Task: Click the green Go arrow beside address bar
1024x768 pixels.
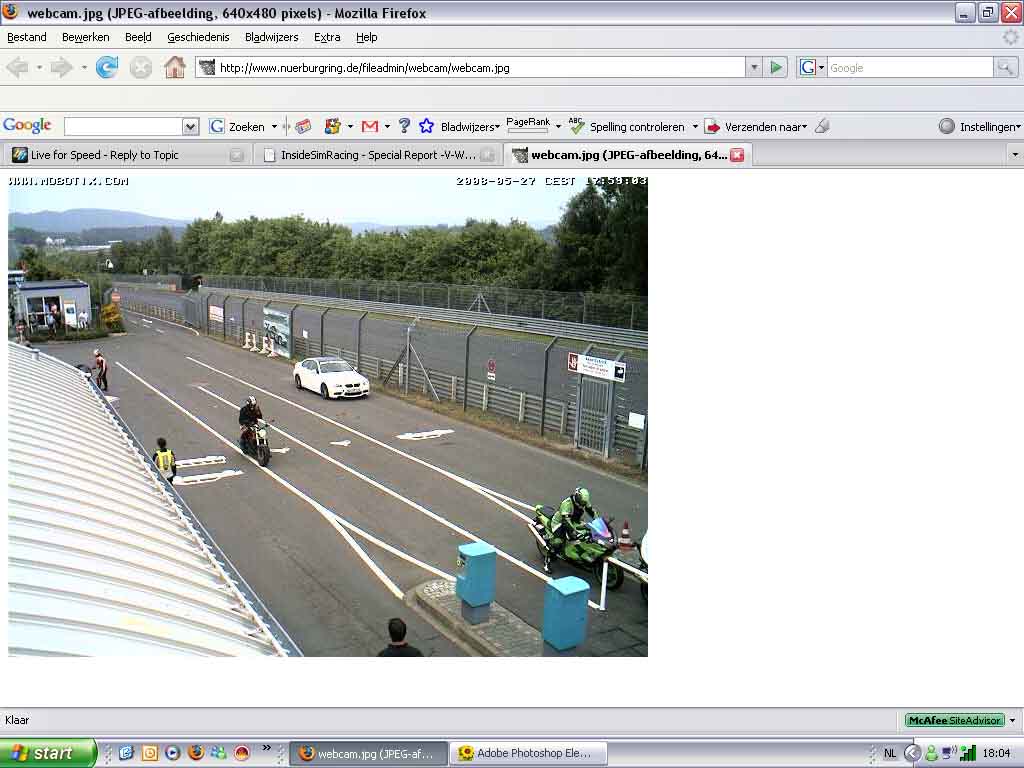Action: [x=776, y=67]
